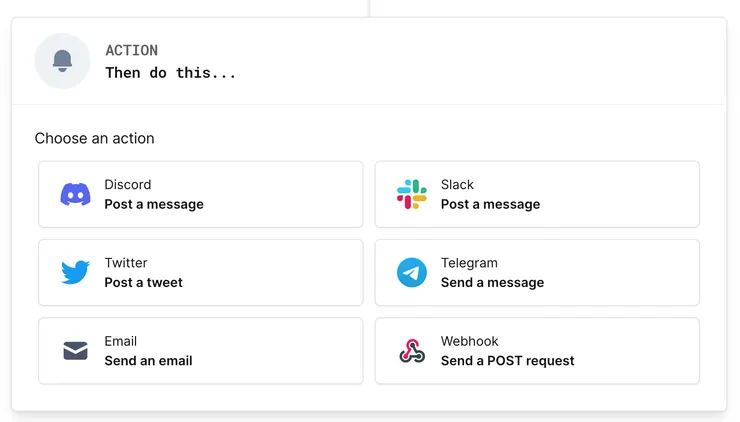Viewport: 740px width, 422px height.
Task: Click the Telegram card title
Action: pyautogui.click(x=469, y=263)
